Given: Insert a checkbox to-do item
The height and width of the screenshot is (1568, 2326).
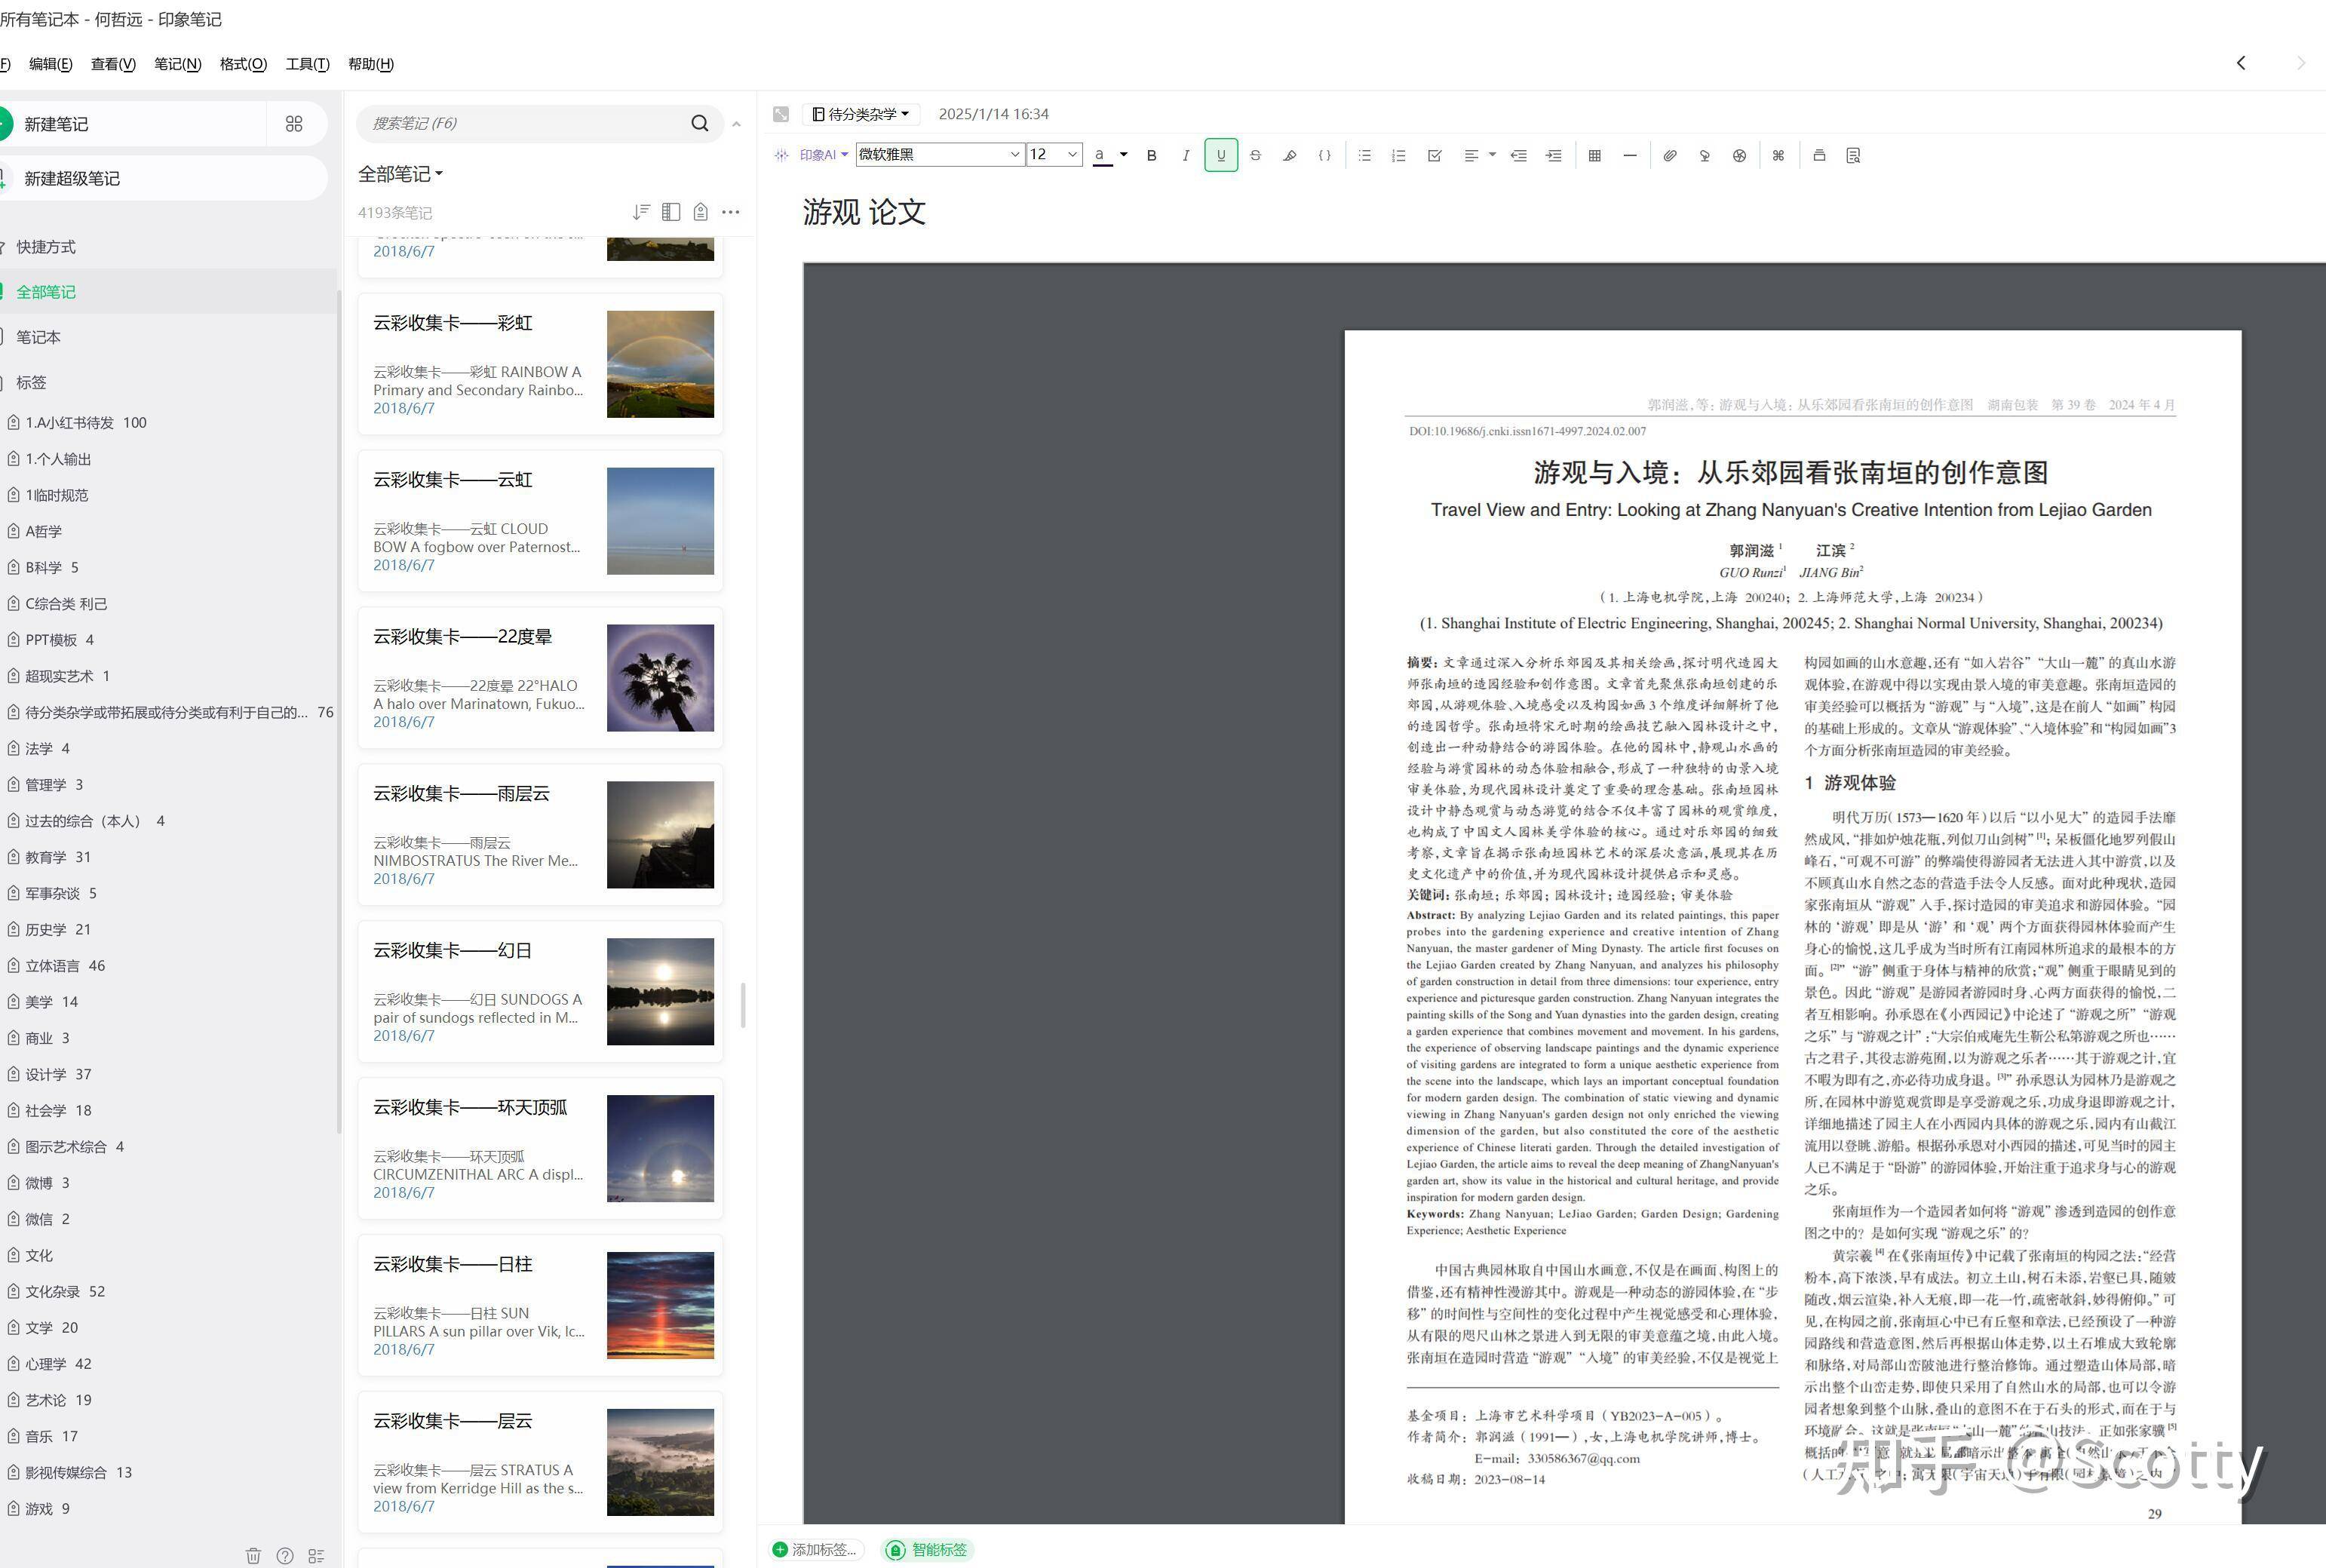Looking at the screenshot, I should 1434,155.
